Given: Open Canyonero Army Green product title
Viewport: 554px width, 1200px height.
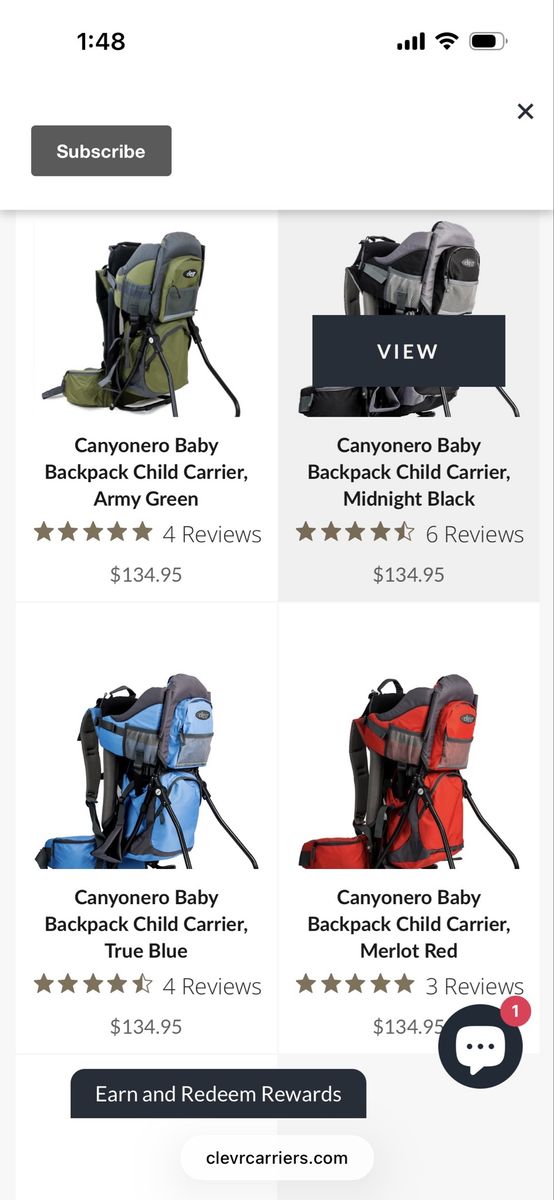Looking at the screenshot, I should click(x=146, y=472).
